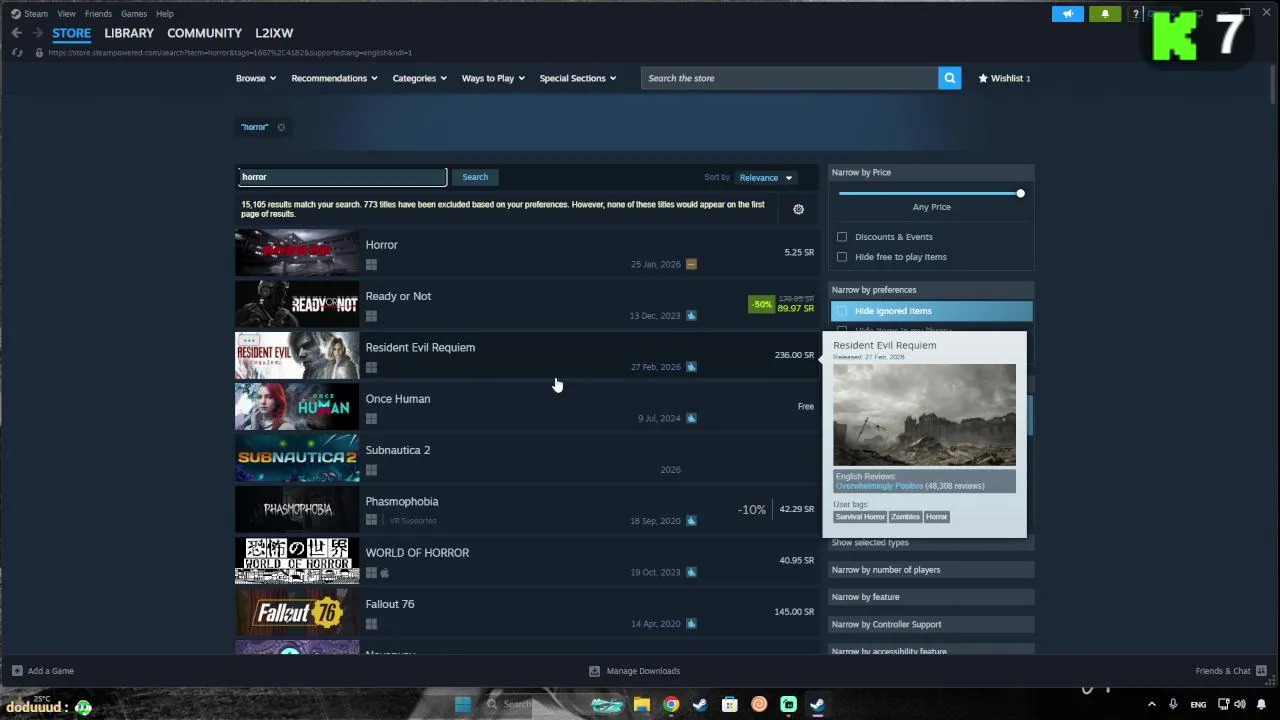Open Resident Evil Requiem result
This screenshot has width=1280, height=720.
[x=527, y=355]
